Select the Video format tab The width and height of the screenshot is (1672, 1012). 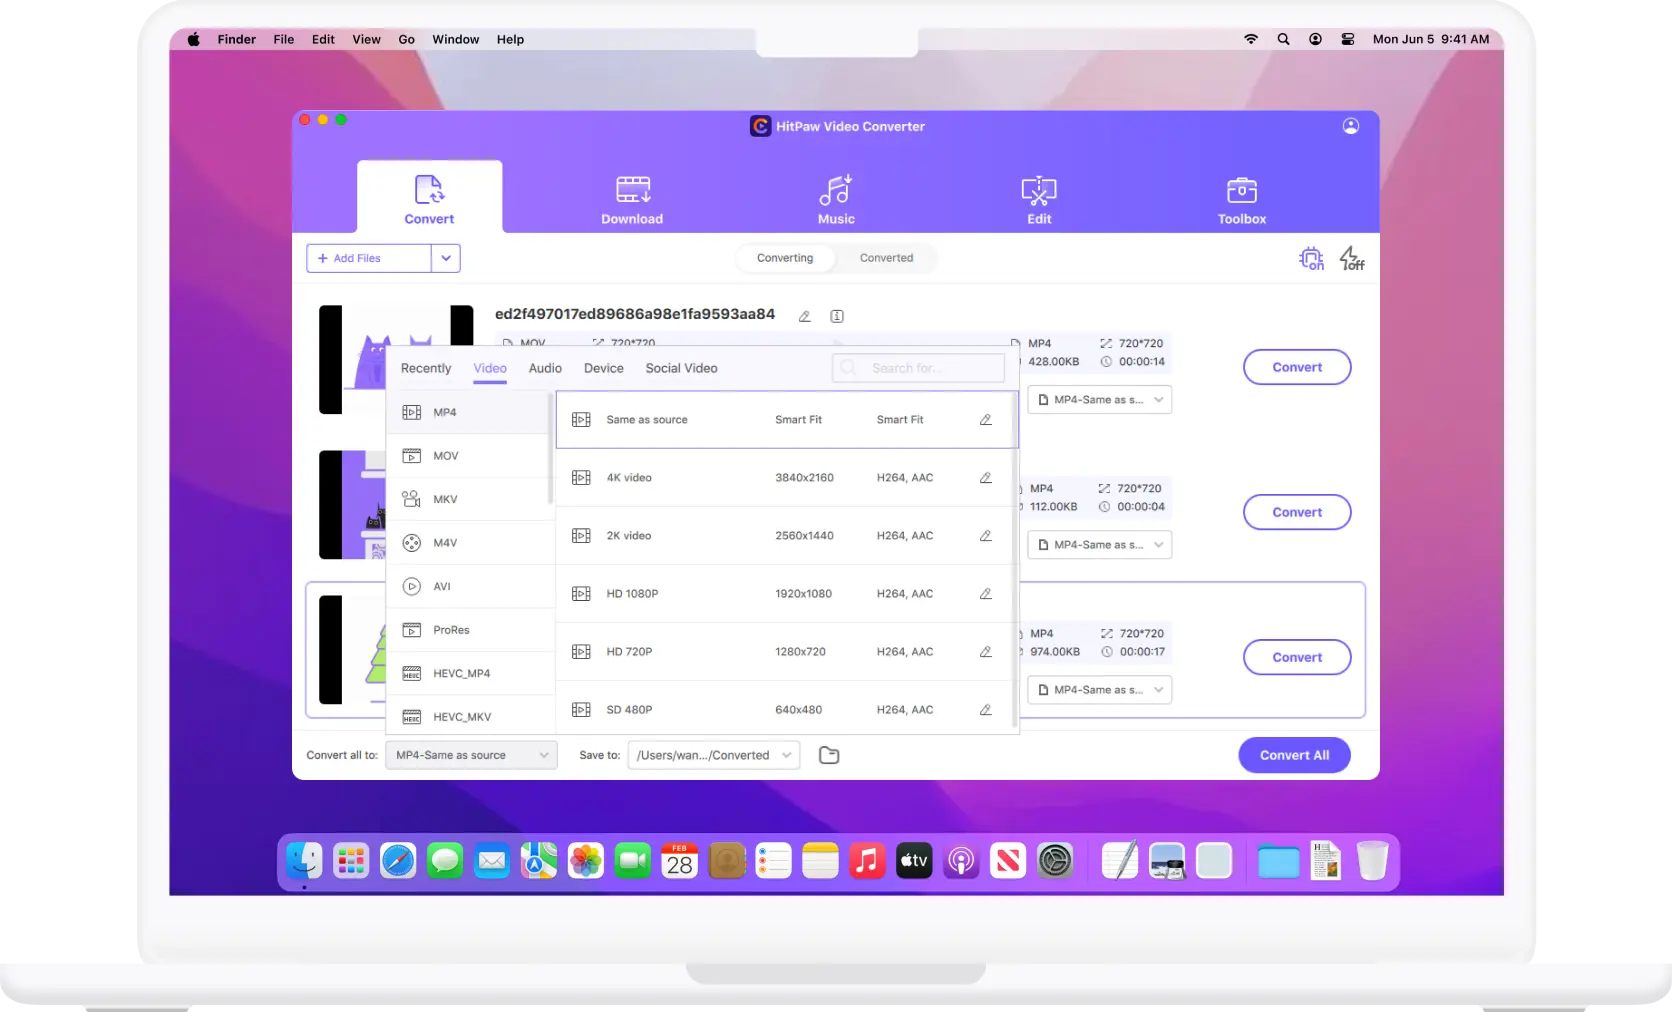pyautogui.click(x=490, y=368)
